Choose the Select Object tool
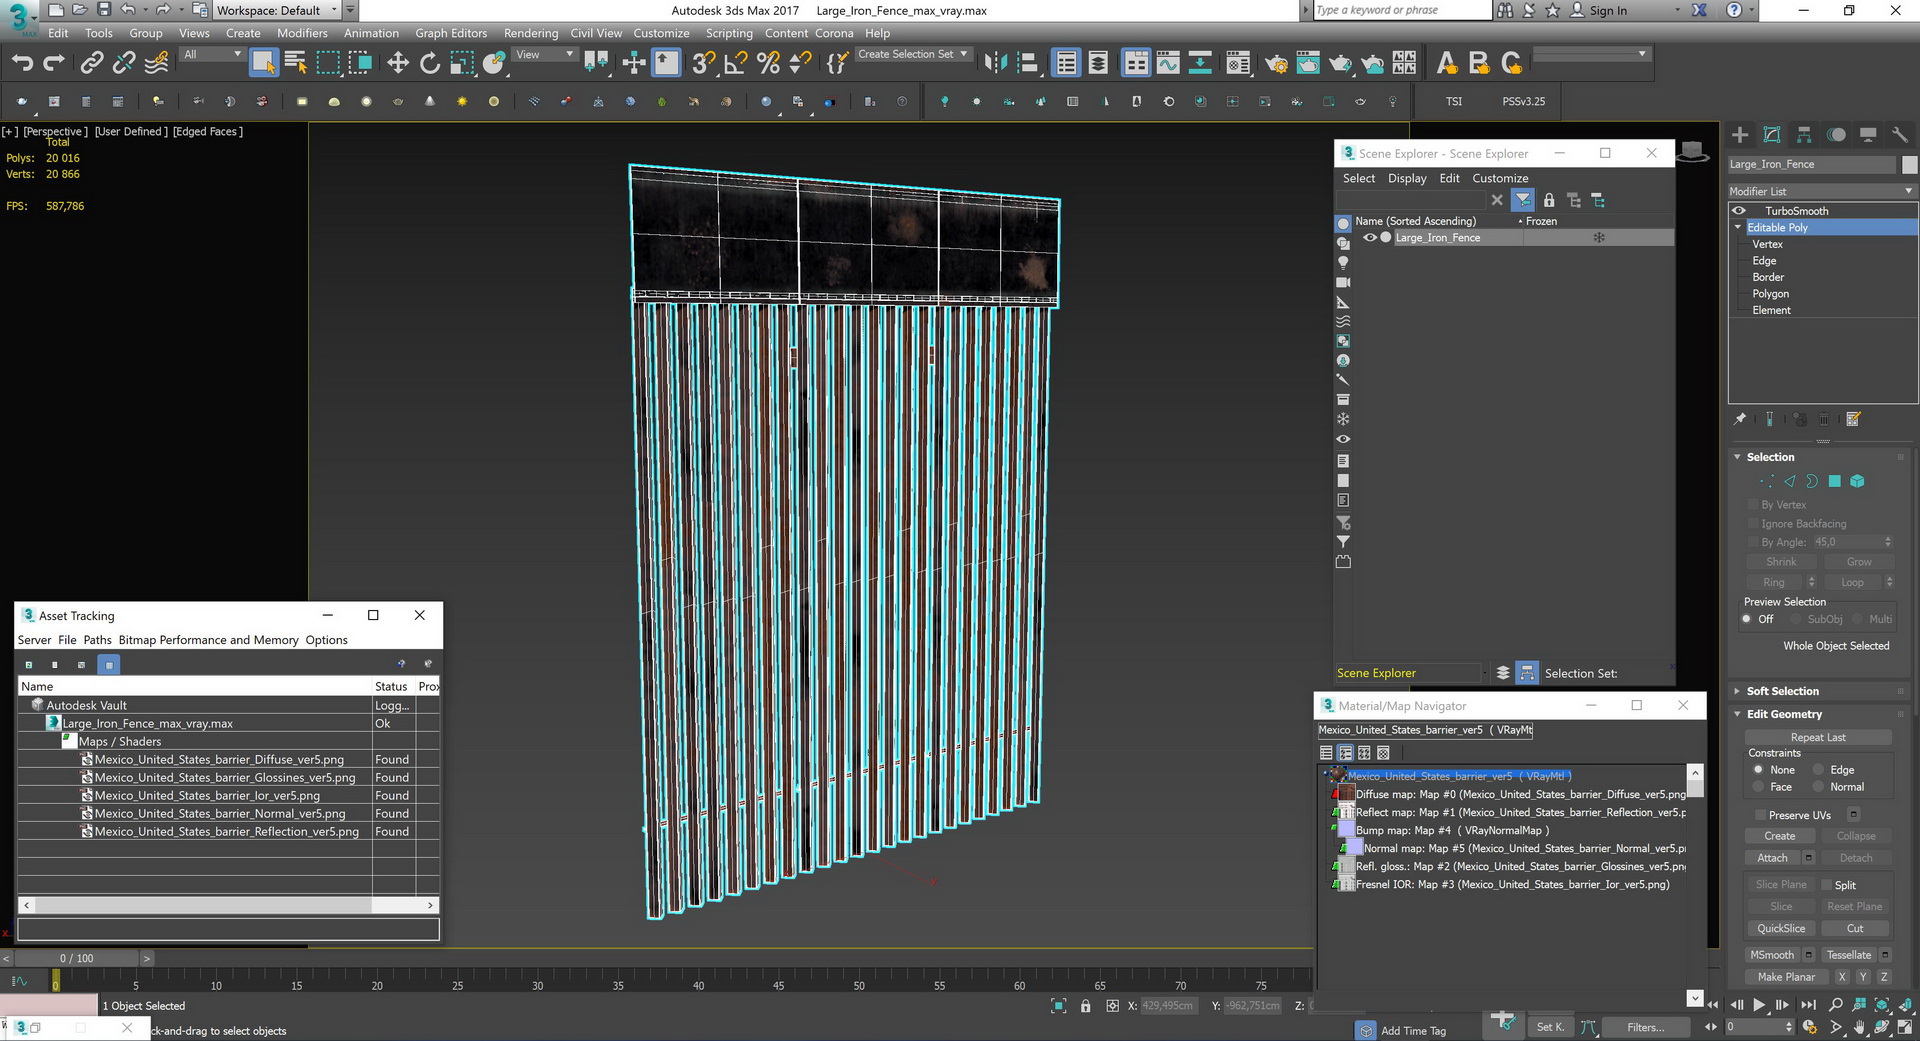 click(x=263, y=63)
